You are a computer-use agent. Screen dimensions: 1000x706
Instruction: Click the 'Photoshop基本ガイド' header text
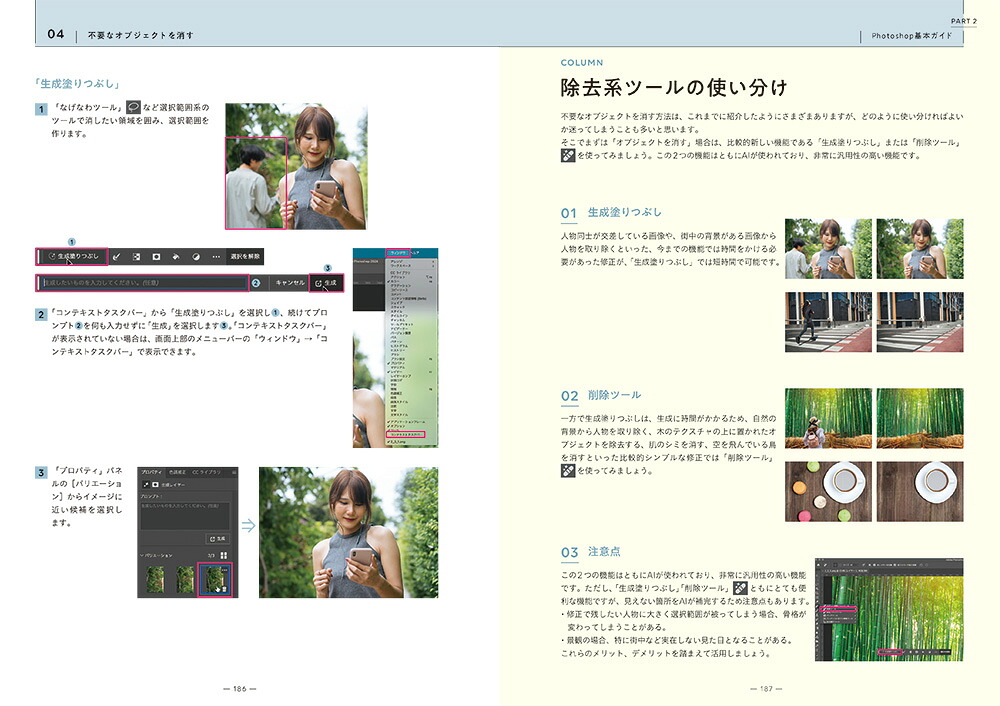pos(911,36)
